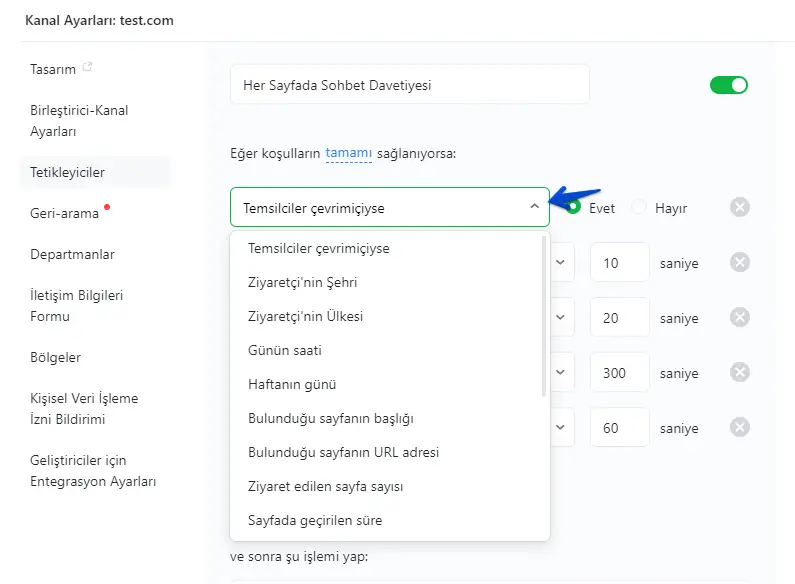Delete the condition with 20 saniye

(x=739, y=317)
